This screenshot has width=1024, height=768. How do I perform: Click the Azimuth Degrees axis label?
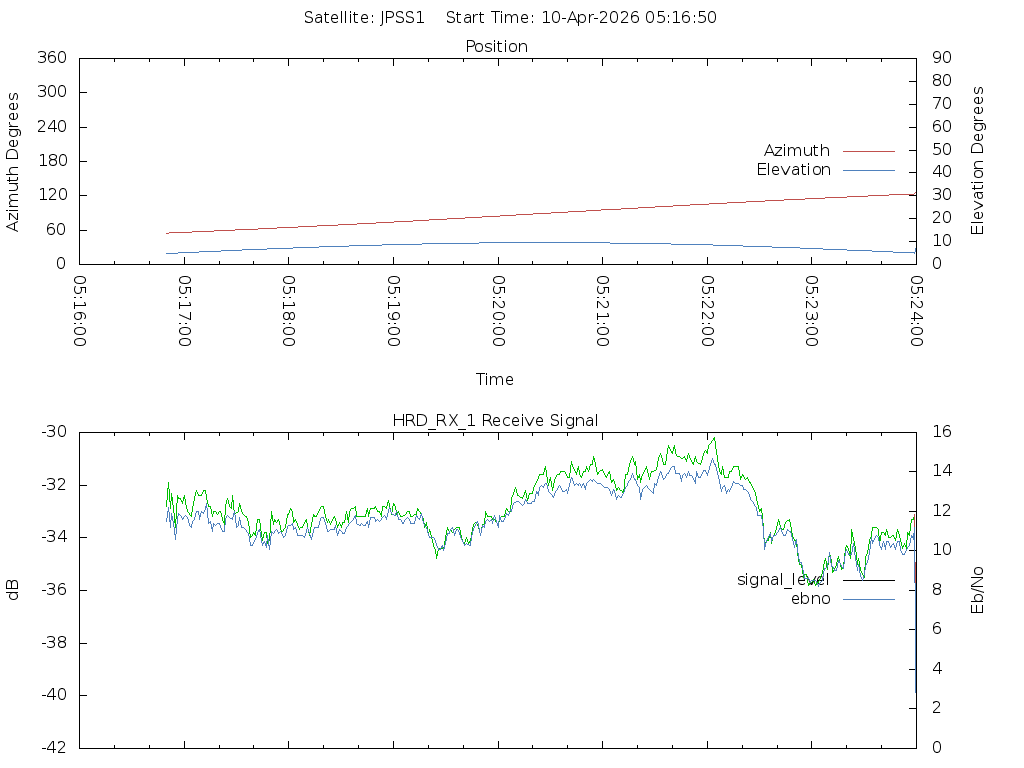coord(14,161)
